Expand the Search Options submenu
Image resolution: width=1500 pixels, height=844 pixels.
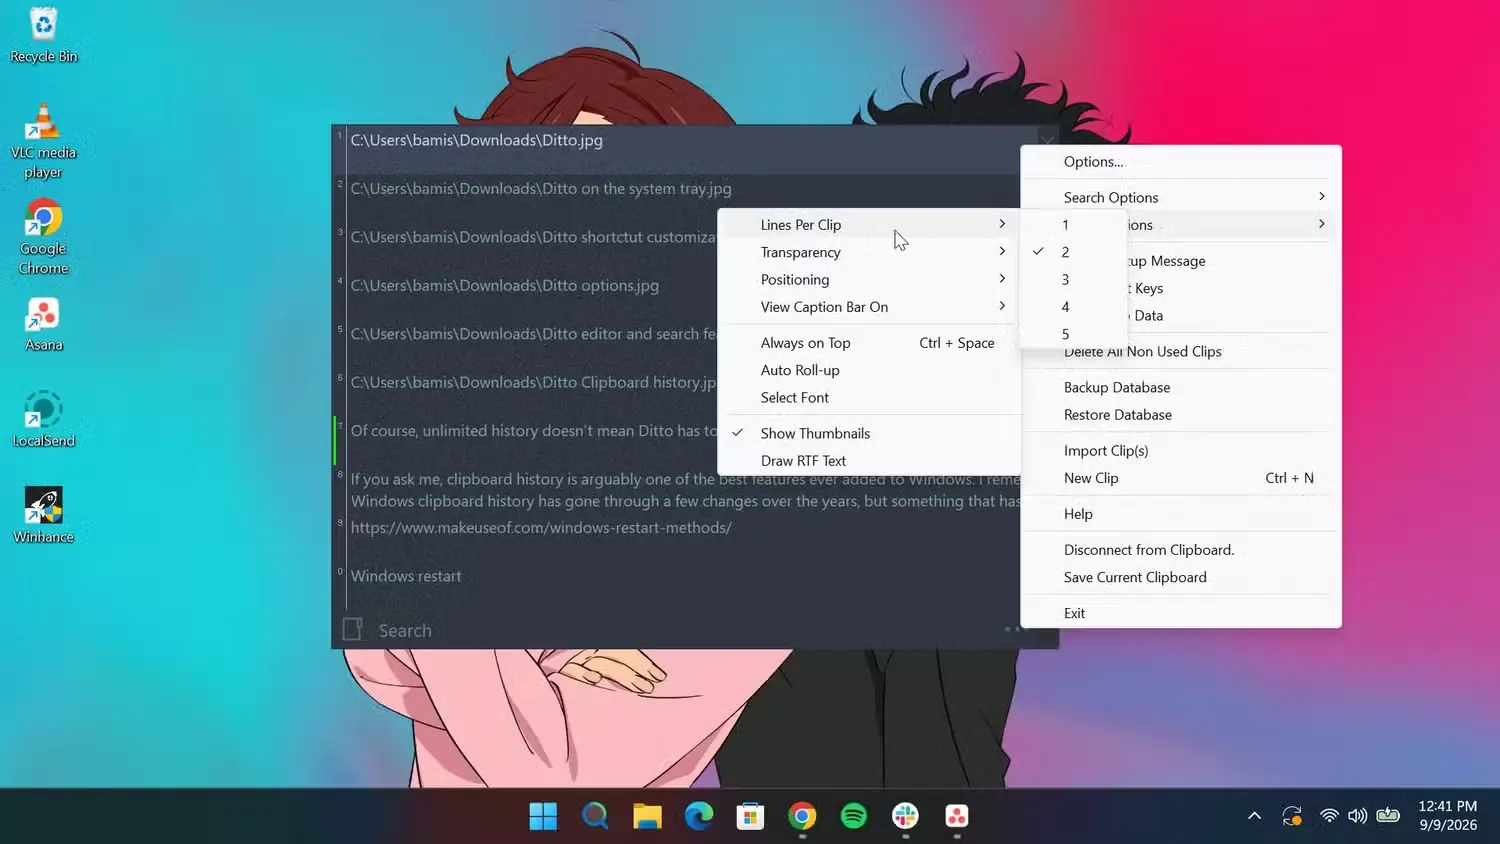pyautogui.click(x=1181, y=198)
